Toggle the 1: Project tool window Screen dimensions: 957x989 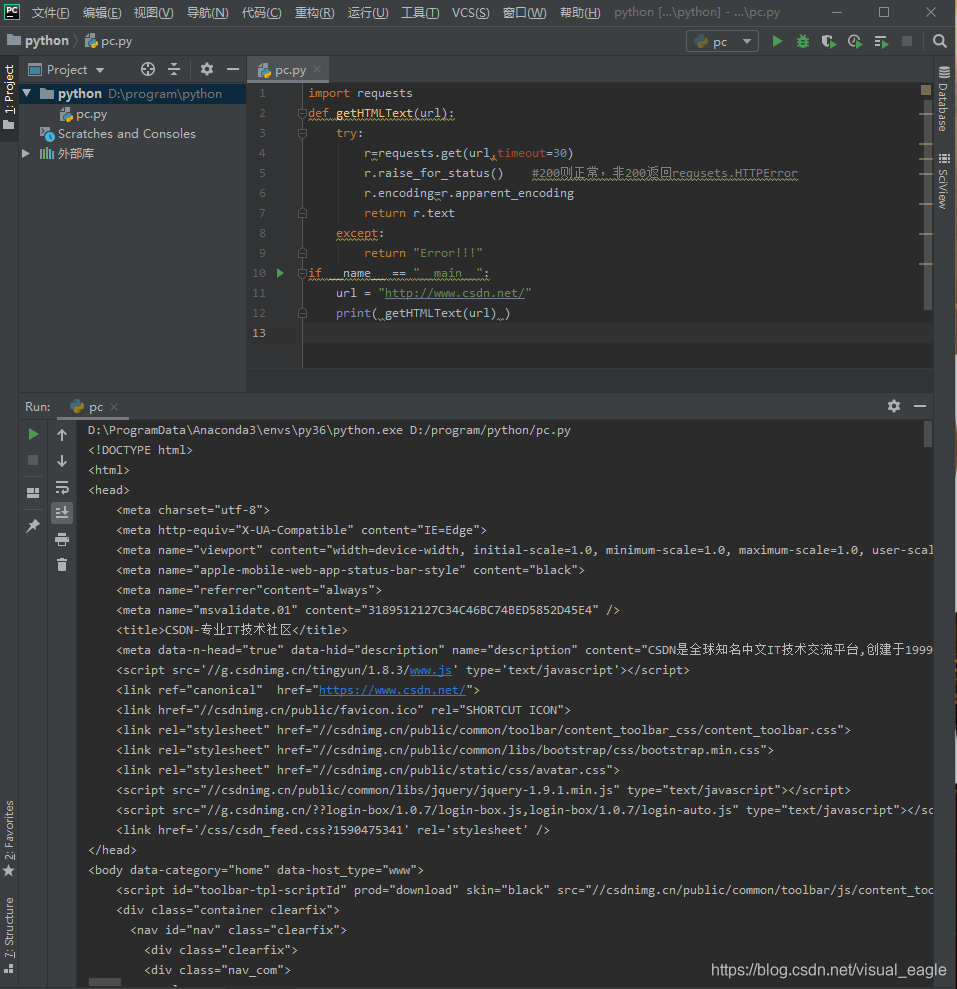coord(9,97)
